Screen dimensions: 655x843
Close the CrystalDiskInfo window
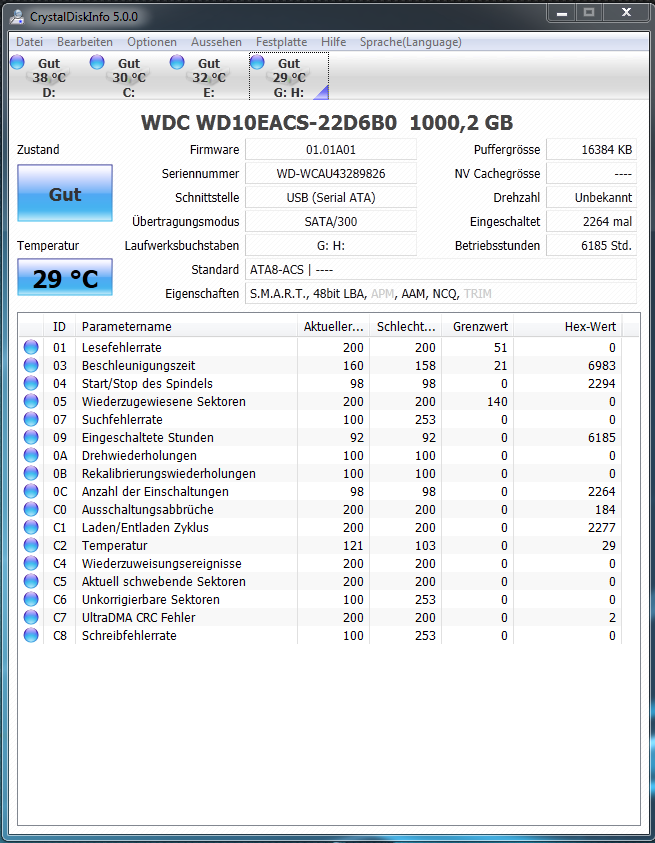click(626, 13)
